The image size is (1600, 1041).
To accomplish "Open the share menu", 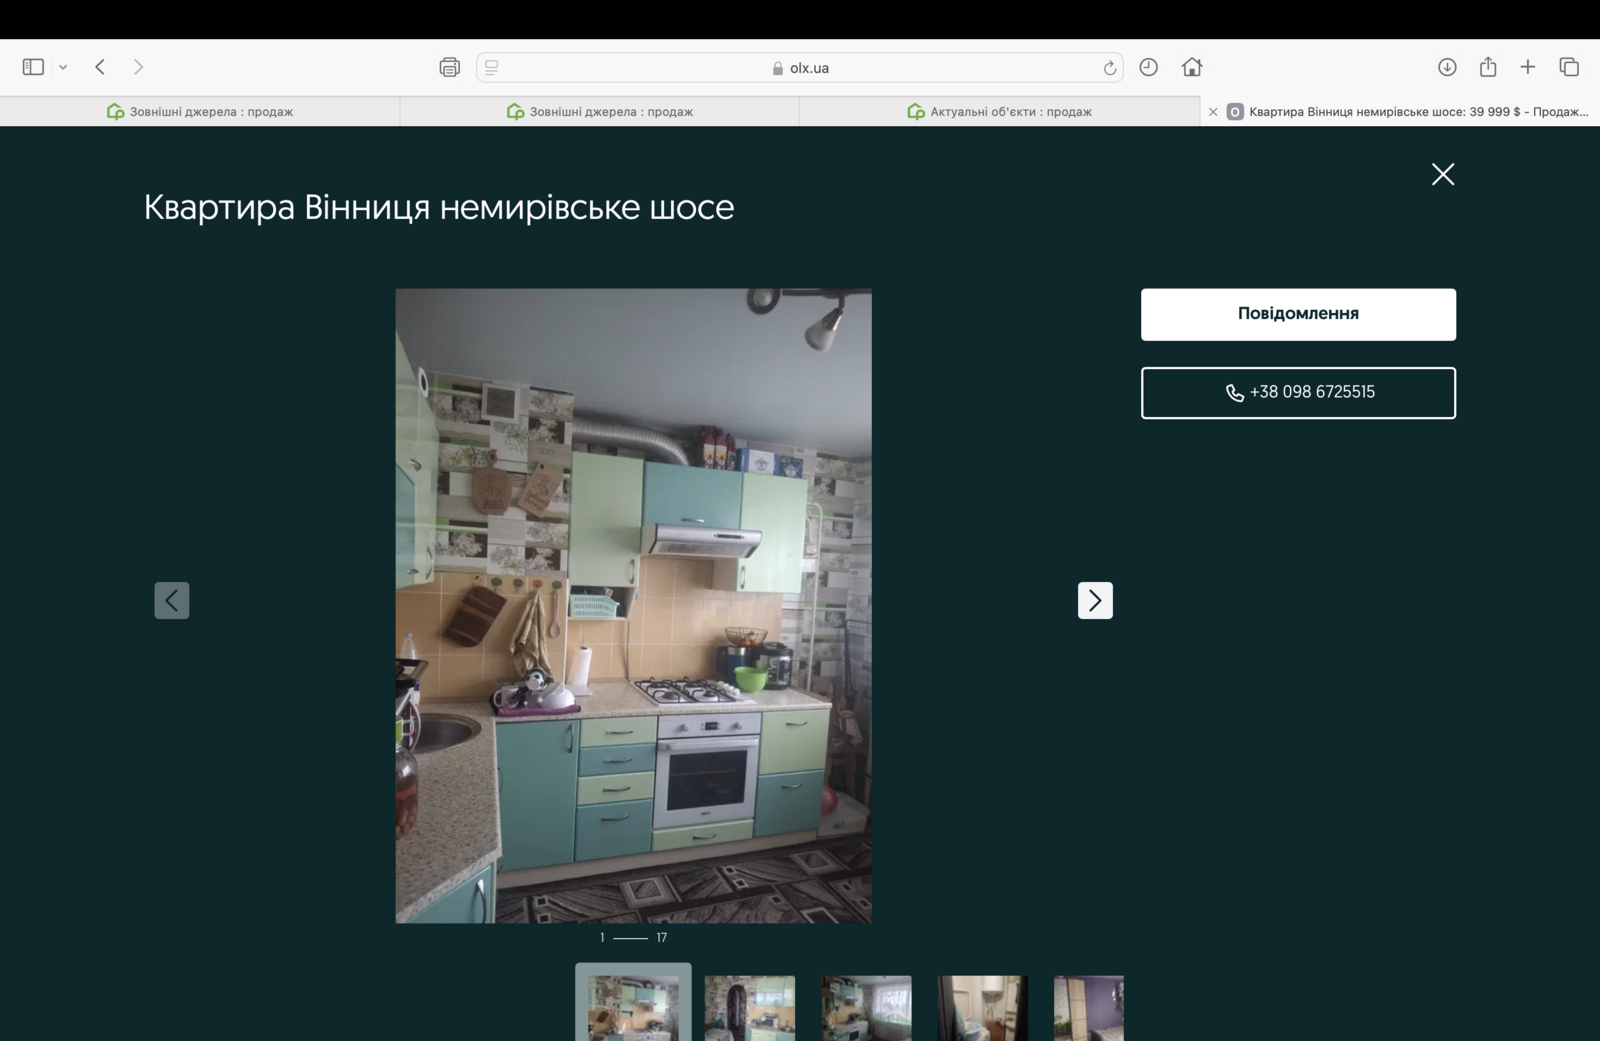I will tap(1488, 67).
